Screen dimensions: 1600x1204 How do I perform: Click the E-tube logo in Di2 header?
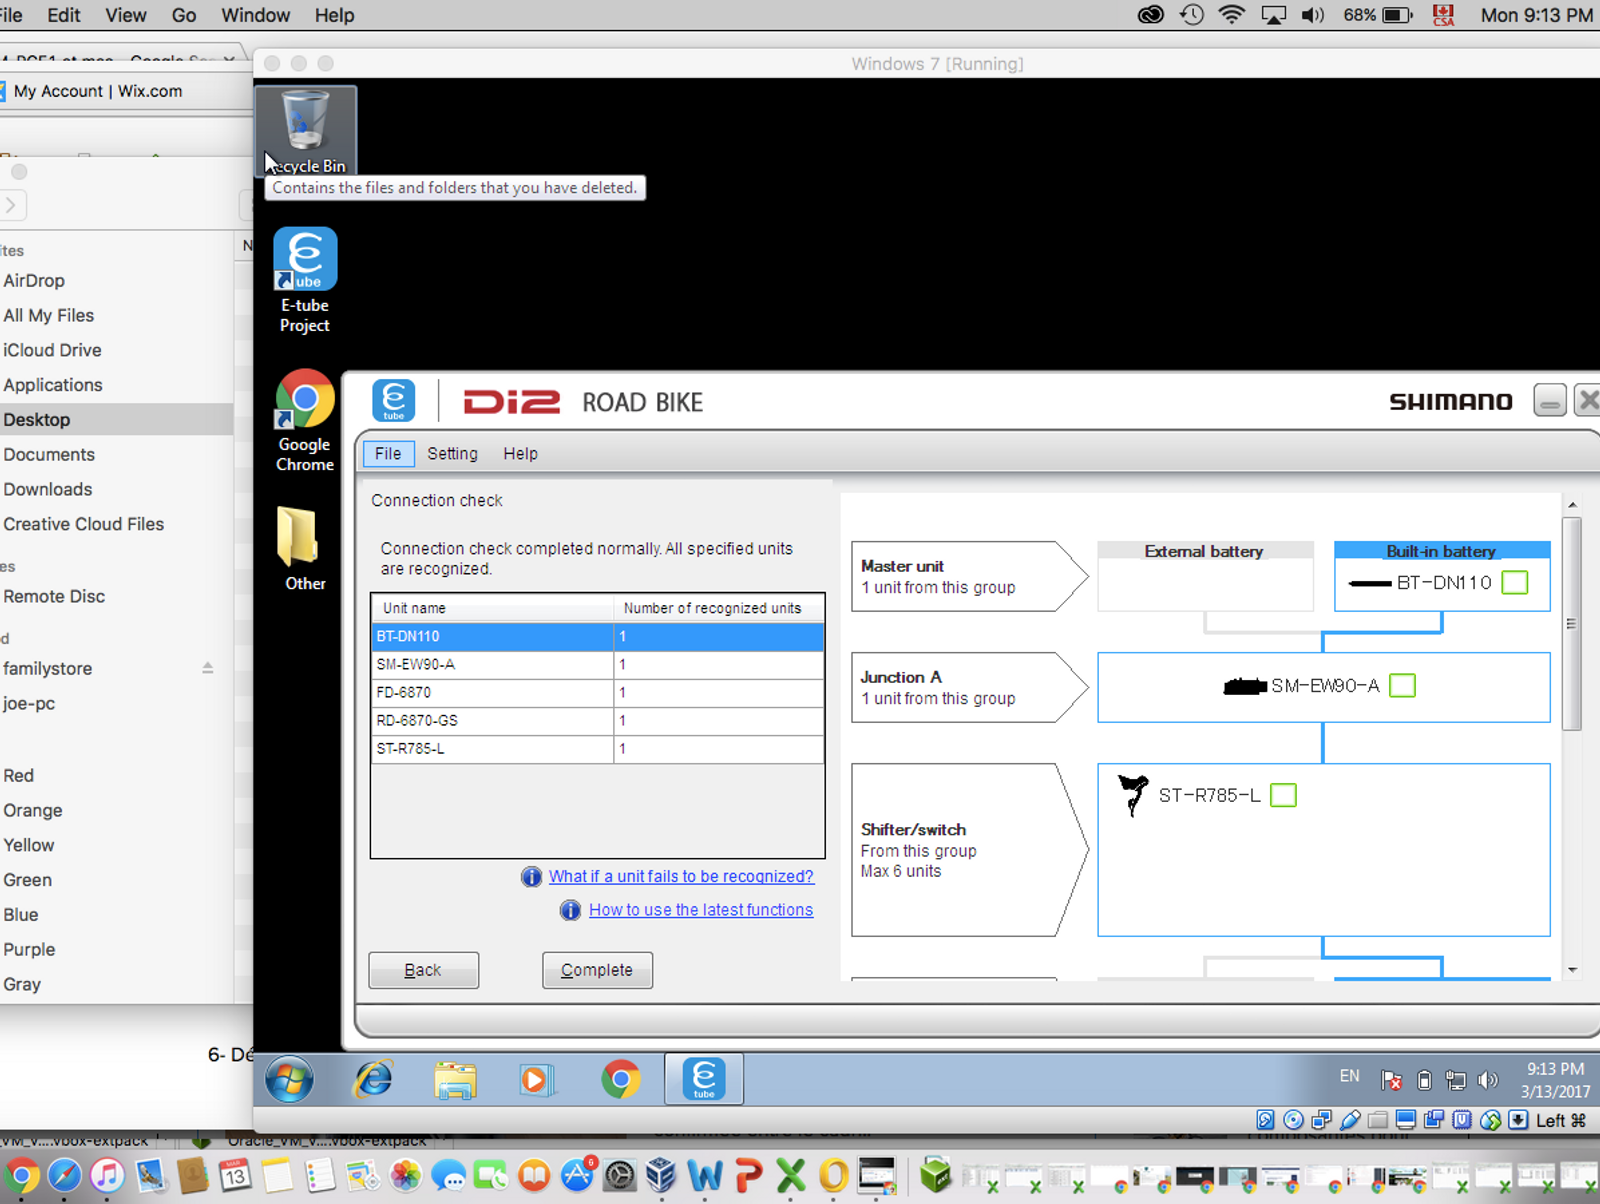(394, 401)
